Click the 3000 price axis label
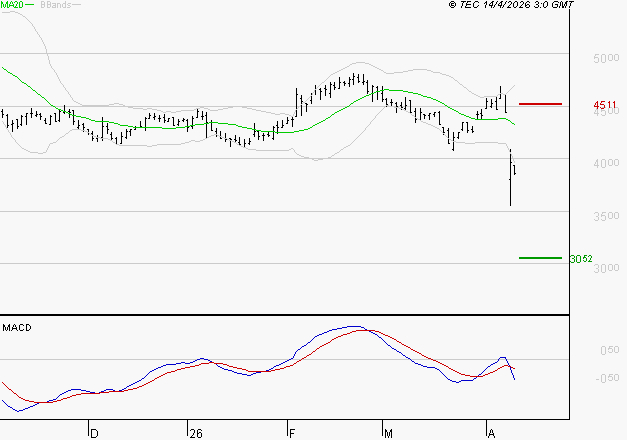This screenshot has height=440, width=627. coord(606,268)
